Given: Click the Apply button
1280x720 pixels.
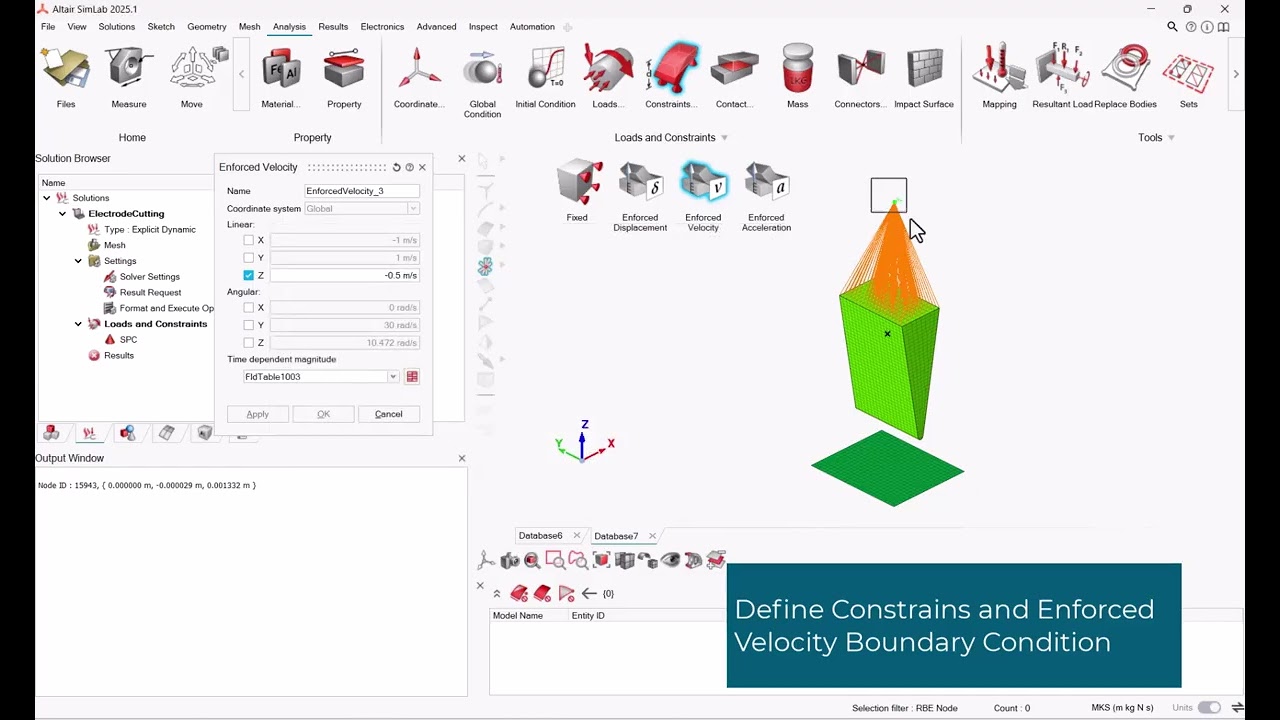Looking at the screenshot, I should coord(257,414).
